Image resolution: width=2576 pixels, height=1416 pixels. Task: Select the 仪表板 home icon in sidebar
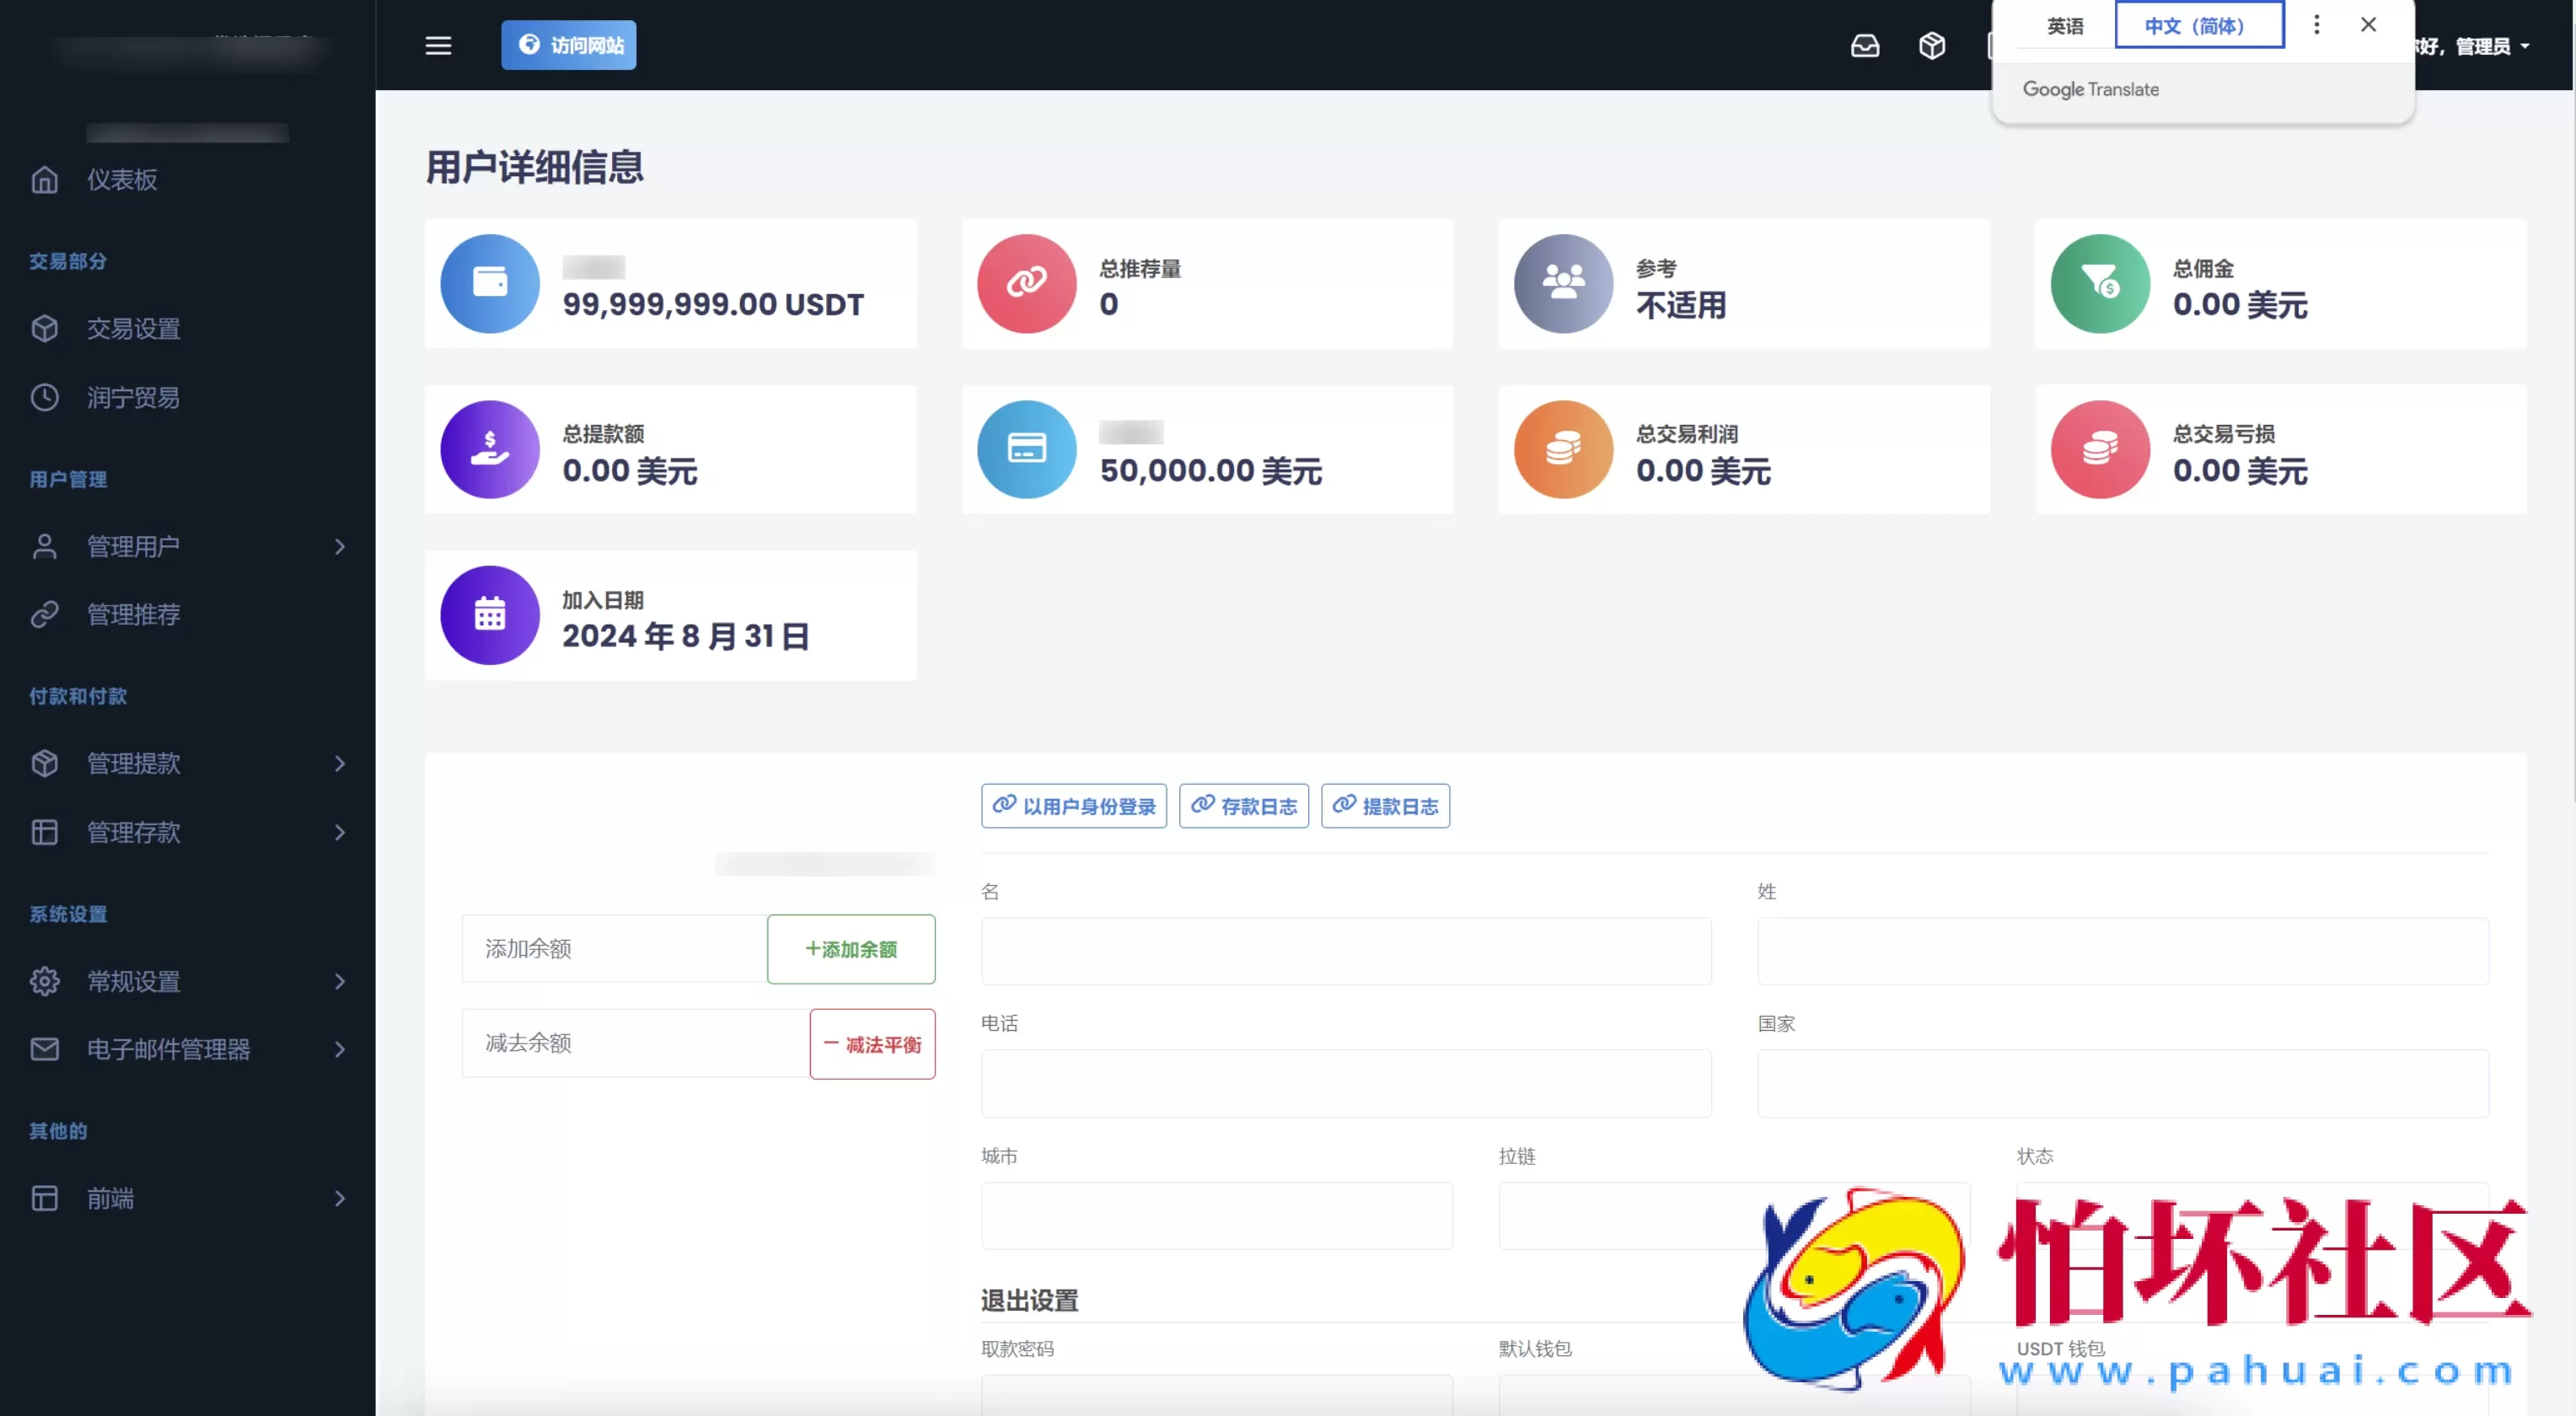click(x=44, y=180)
